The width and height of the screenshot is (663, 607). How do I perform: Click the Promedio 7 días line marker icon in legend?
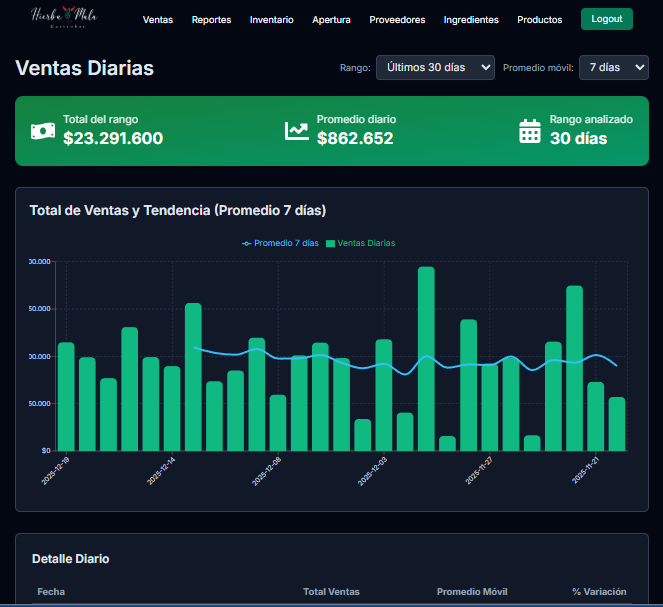coord(246,243)
